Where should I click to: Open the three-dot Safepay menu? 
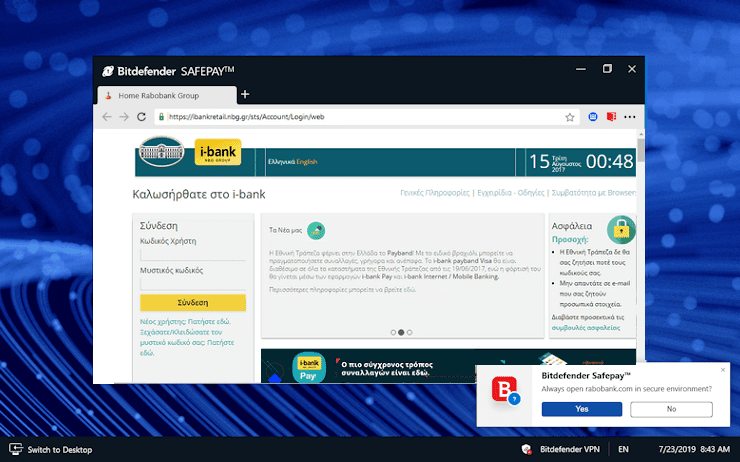click(x=630, y=117)
